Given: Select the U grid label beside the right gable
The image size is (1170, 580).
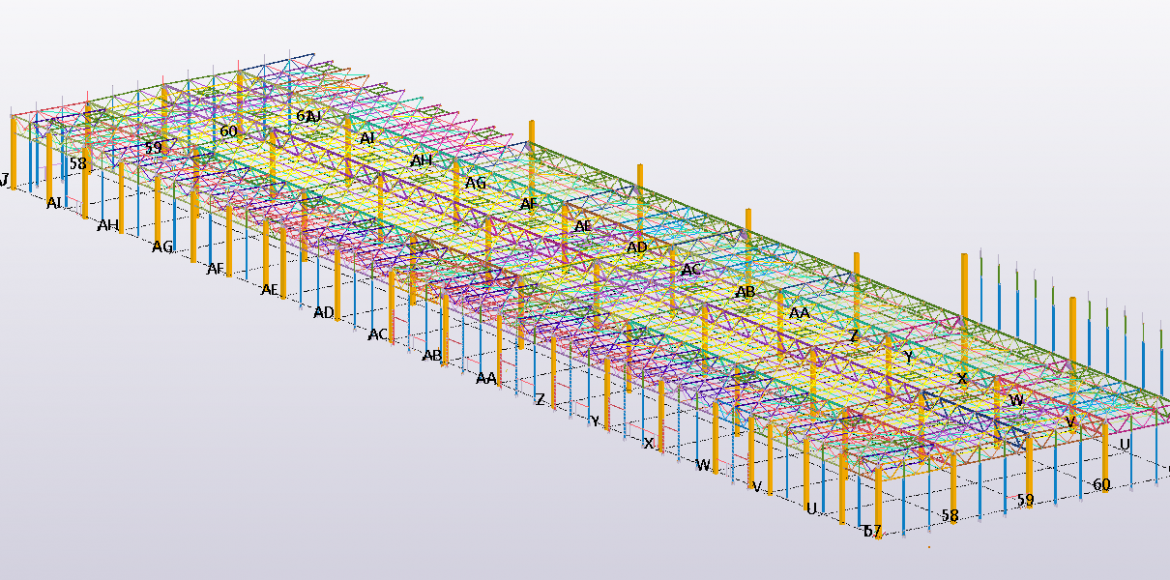Looking at the screenshot, I should (x=1125, y=444).
